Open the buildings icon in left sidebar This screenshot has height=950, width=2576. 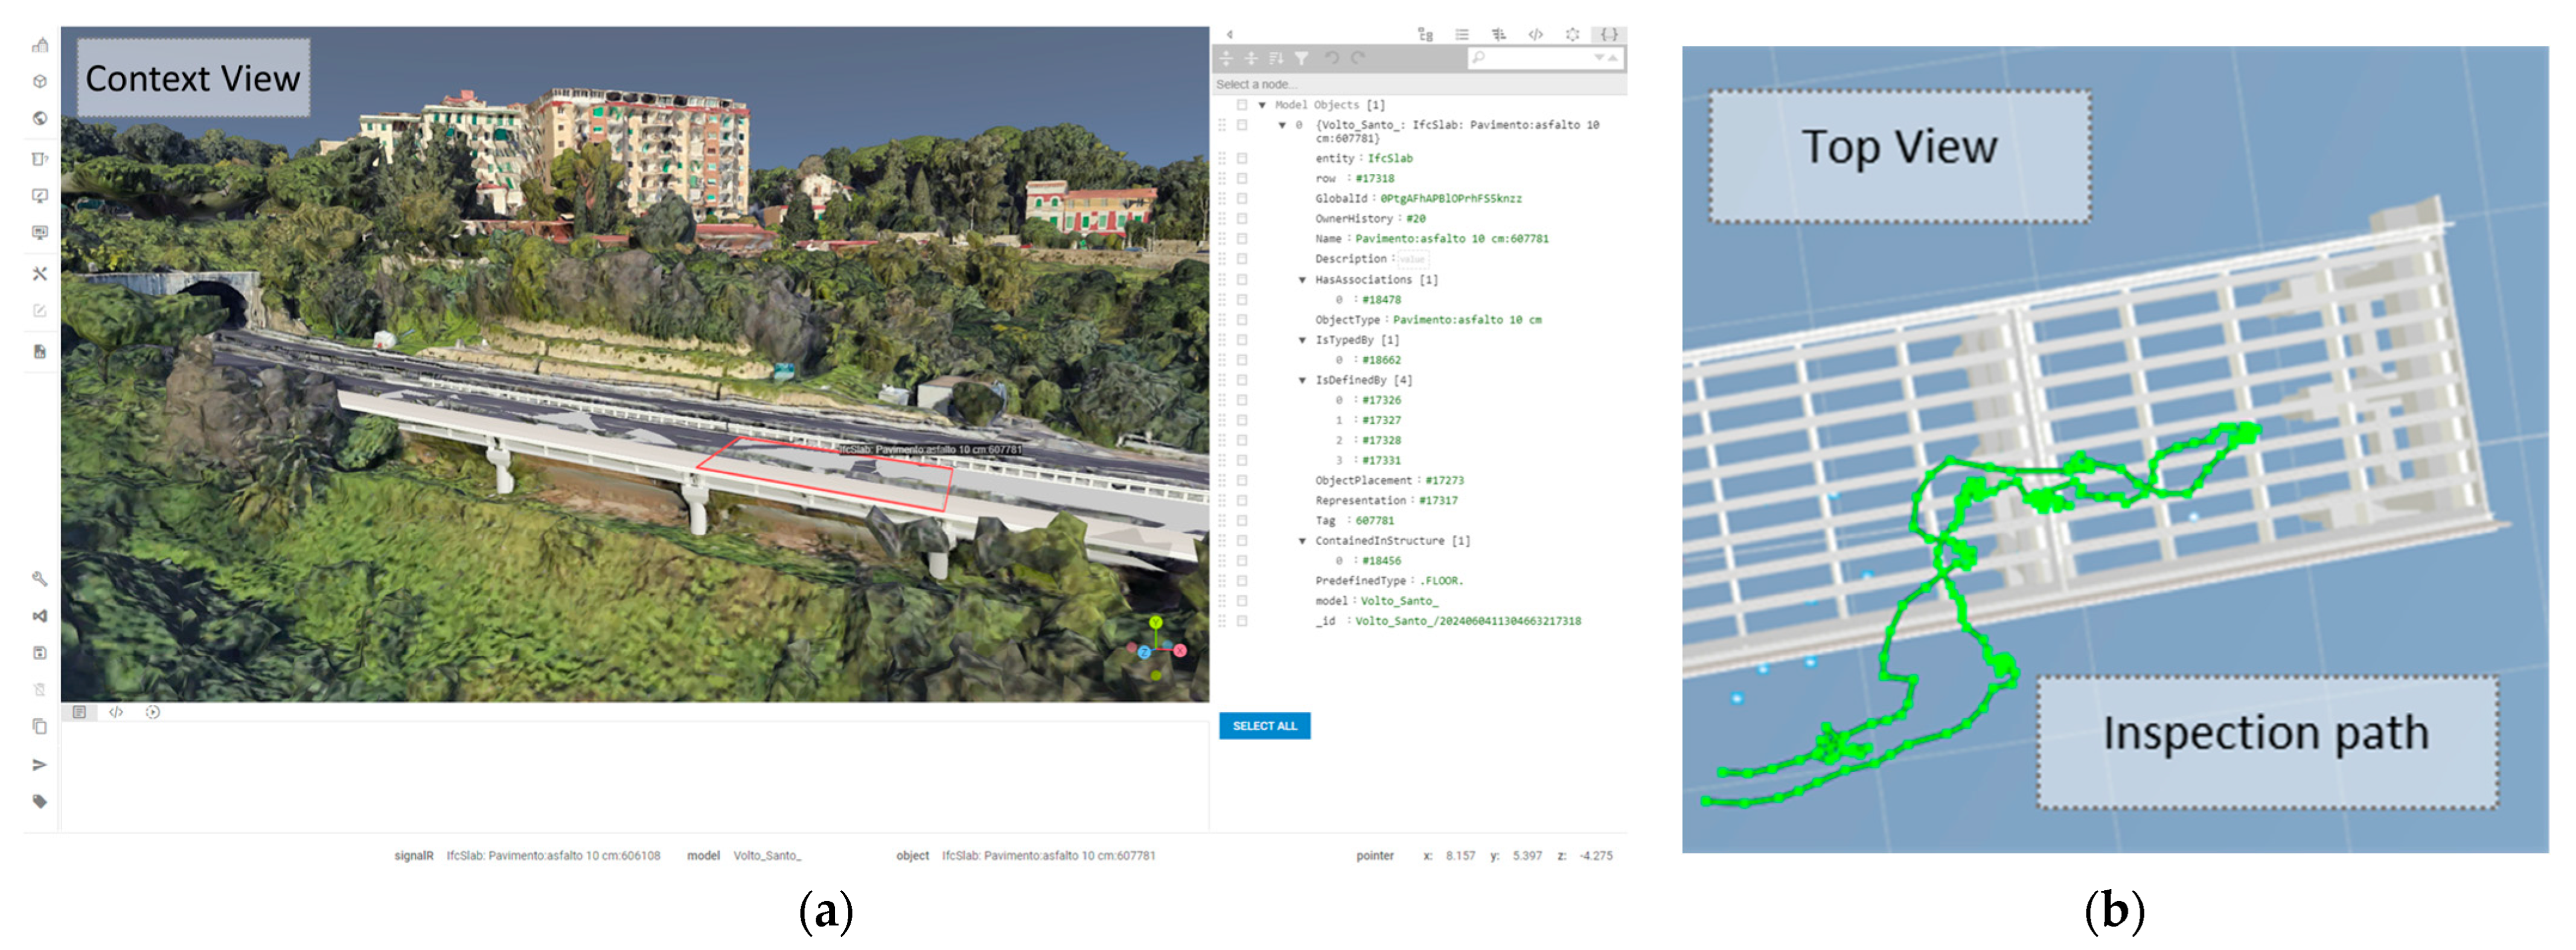pos(40,45)
